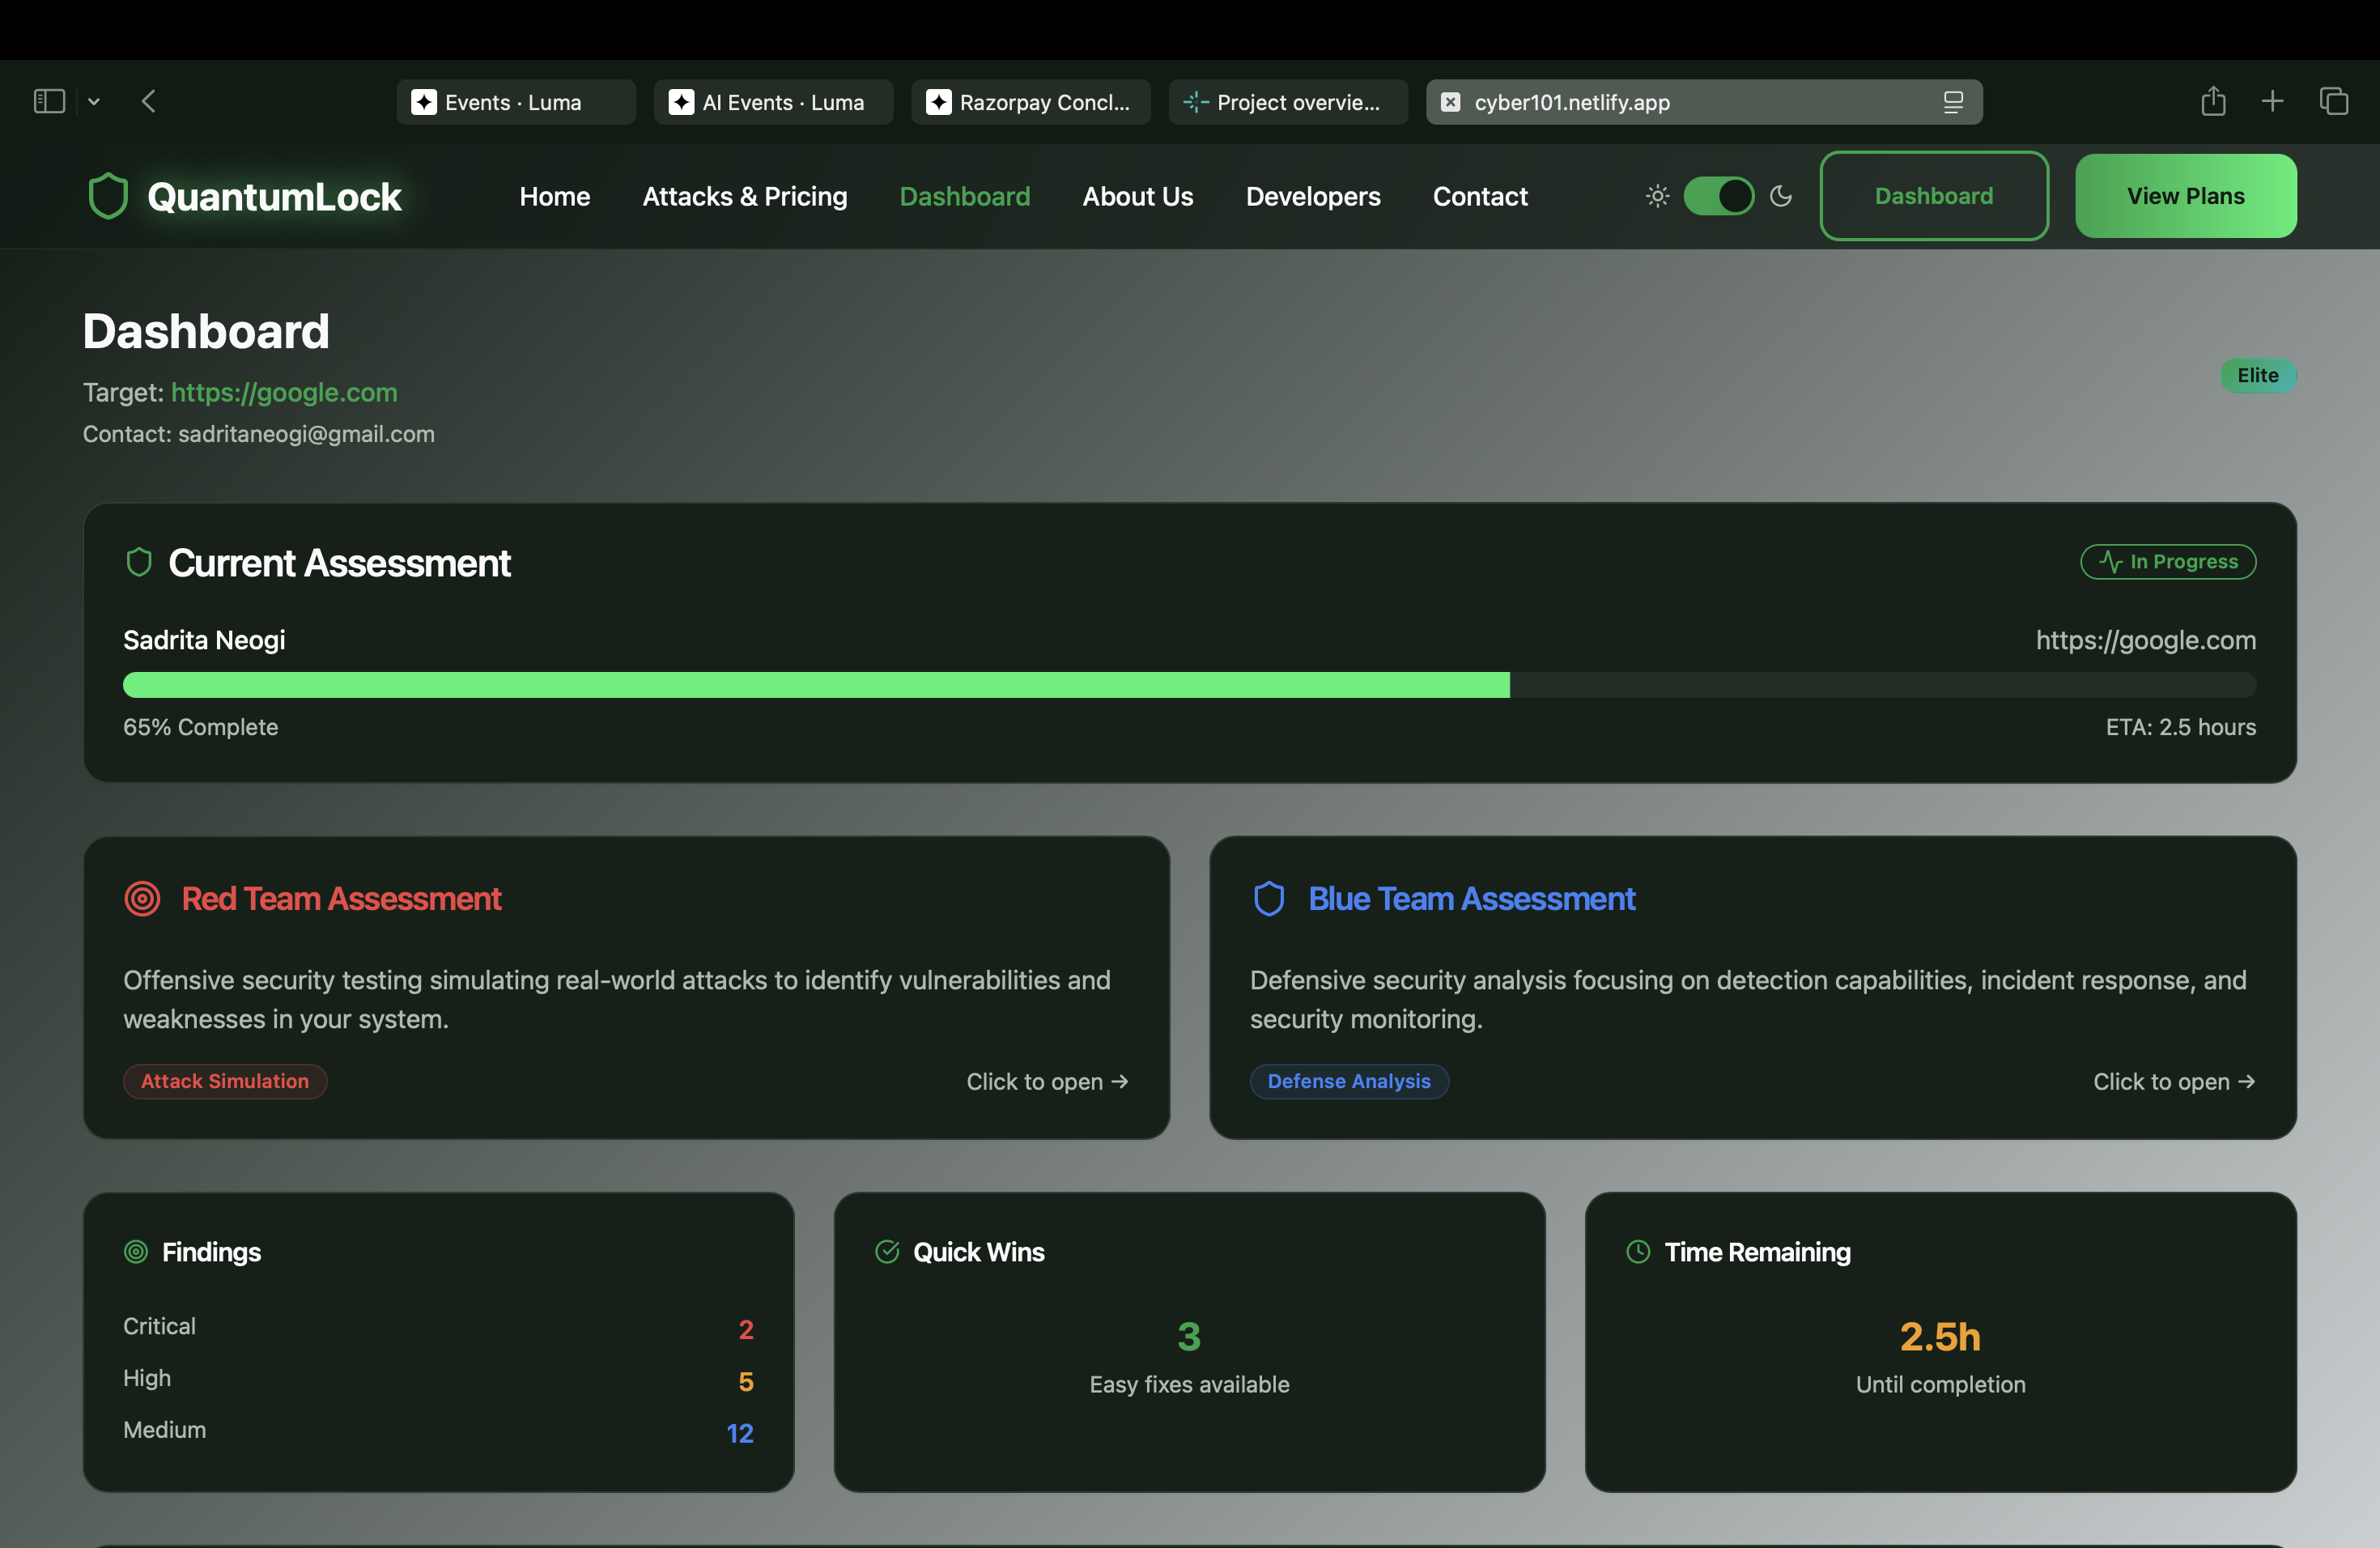Click the Red Team target icon
Image resolution: width=2380 pixels, height=1548 pixels.
142,898
